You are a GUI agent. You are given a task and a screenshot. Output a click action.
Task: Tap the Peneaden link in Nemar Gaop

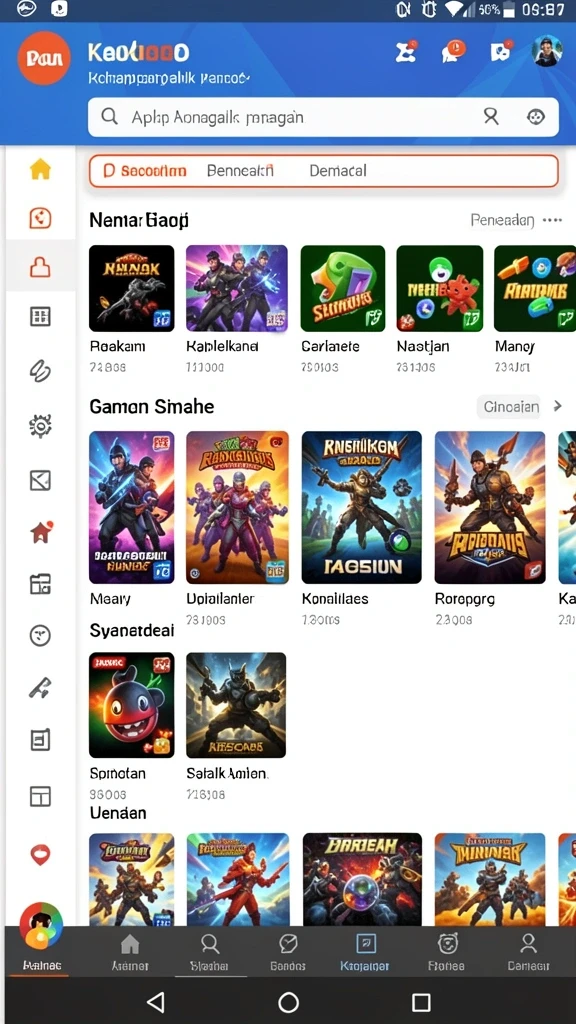click(x=502, y=221)
